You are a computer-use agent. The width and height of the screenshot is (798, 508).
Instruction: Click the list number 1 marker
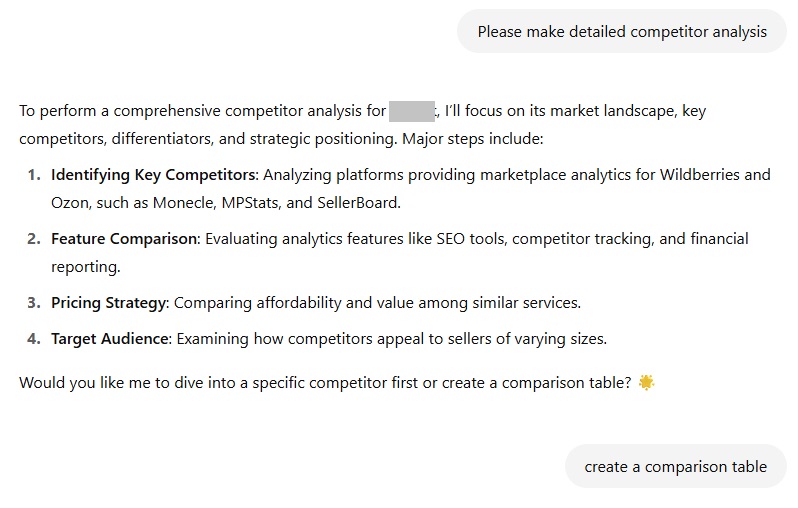(x=34, y=175)
